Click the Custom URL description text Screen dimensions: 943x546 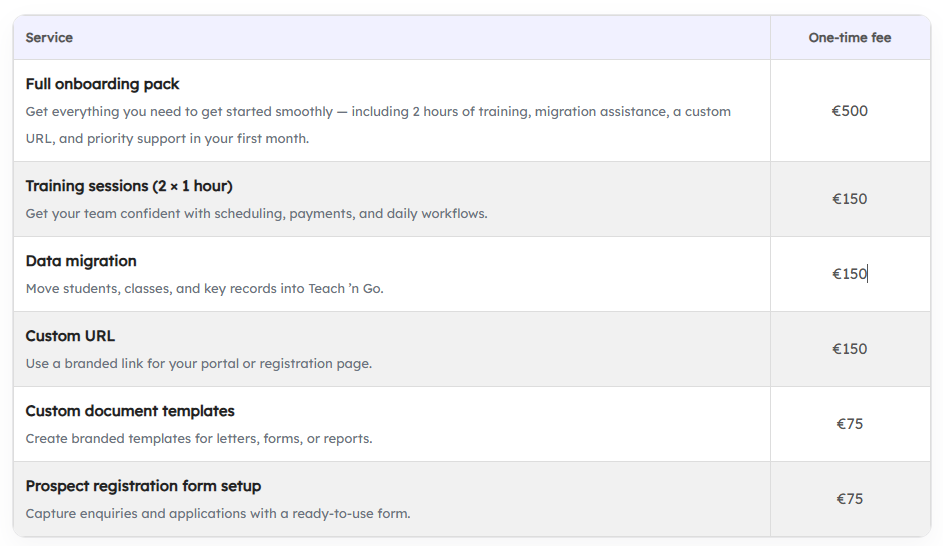coord(199,364)
